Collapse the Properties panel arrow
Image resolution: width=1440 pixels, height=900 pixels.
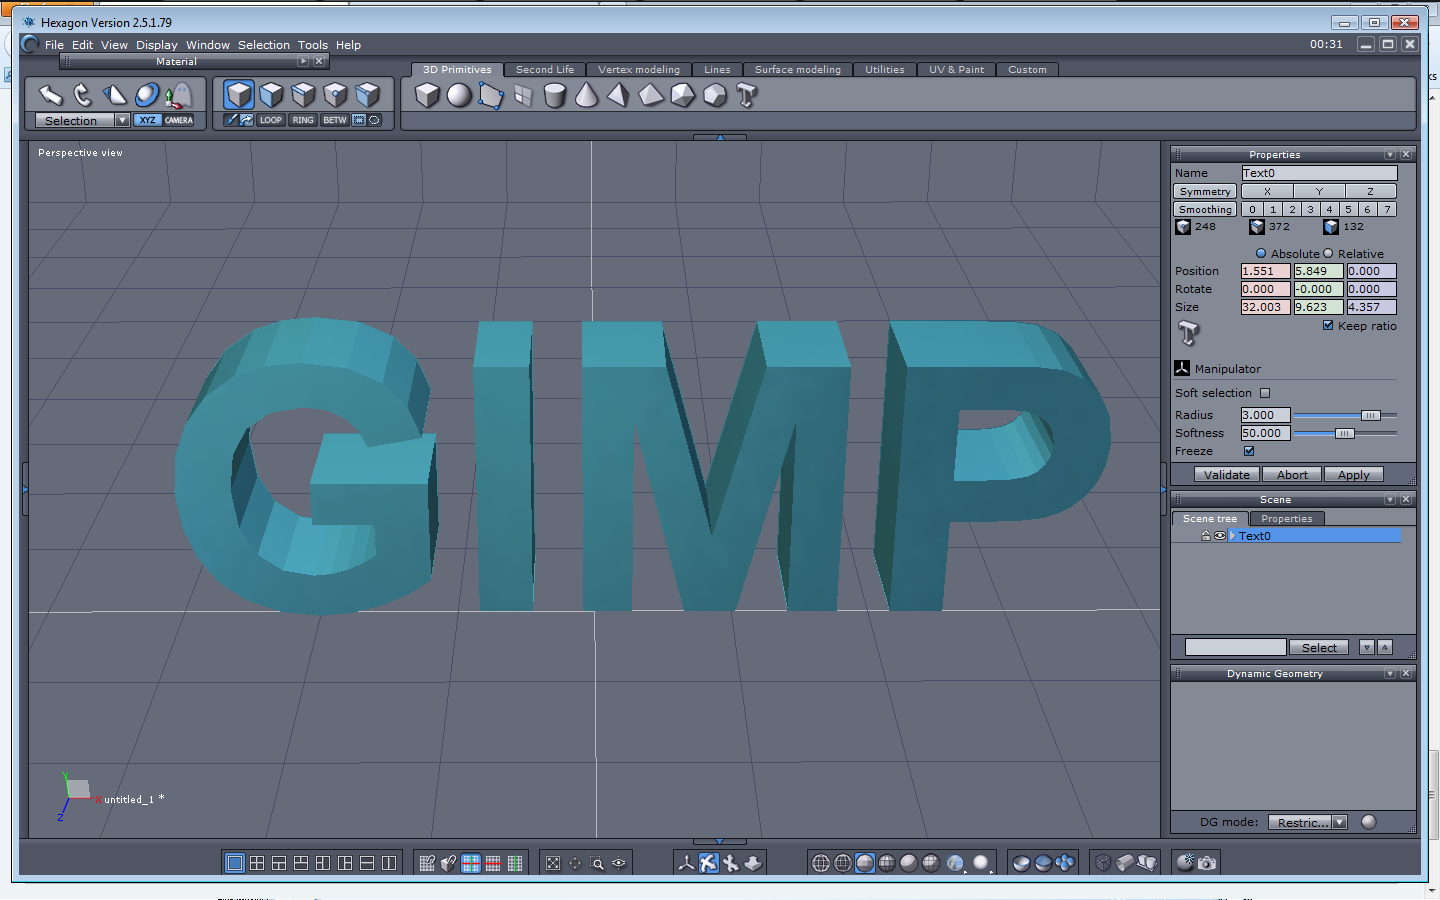tap(1390, 155)
